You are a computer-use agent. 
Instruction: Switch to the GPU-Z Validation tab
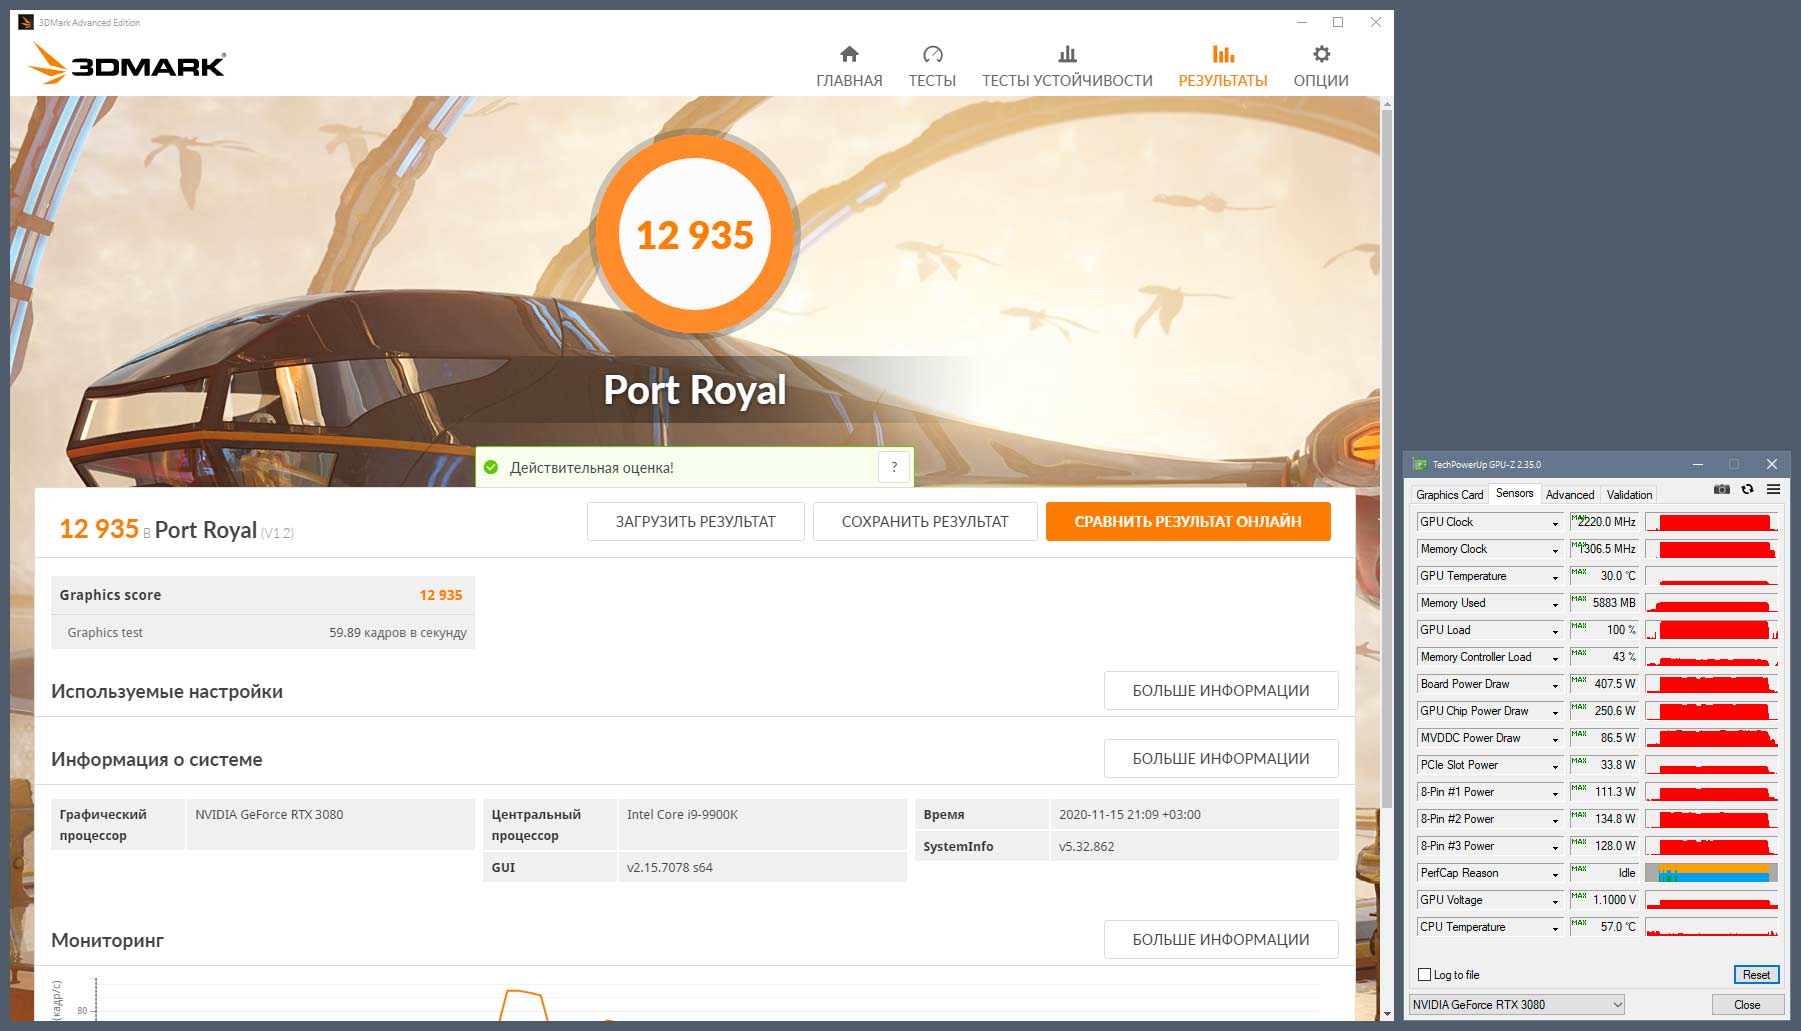(1629, 495)
